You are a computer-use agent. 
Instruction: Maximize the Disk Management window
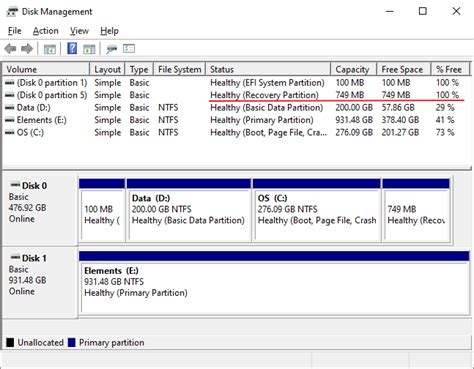tap(423, 11)
